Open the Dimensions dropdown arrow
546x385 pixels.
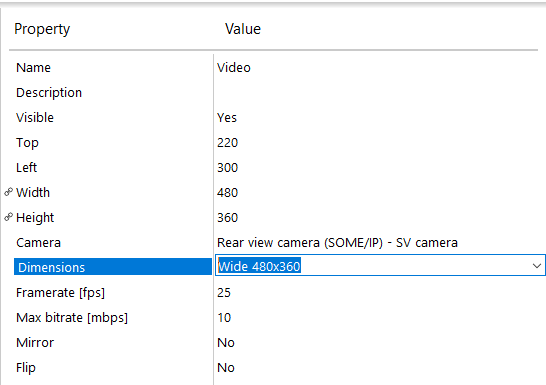537,266
